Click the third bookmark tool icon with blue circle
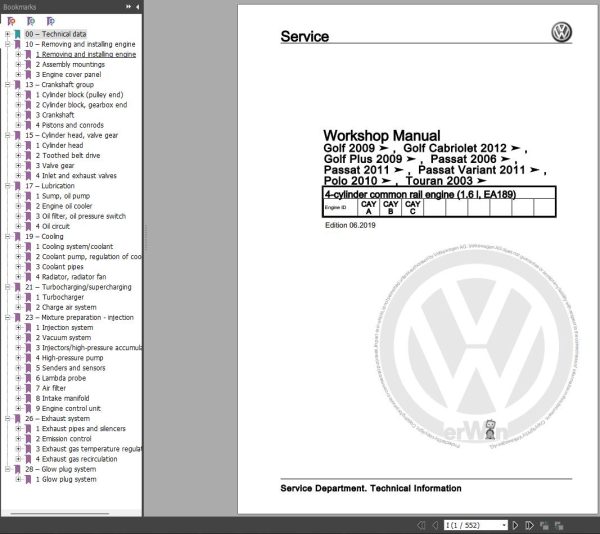The width and height of the screenshot is (600, 534). click(x=51, y=21)
